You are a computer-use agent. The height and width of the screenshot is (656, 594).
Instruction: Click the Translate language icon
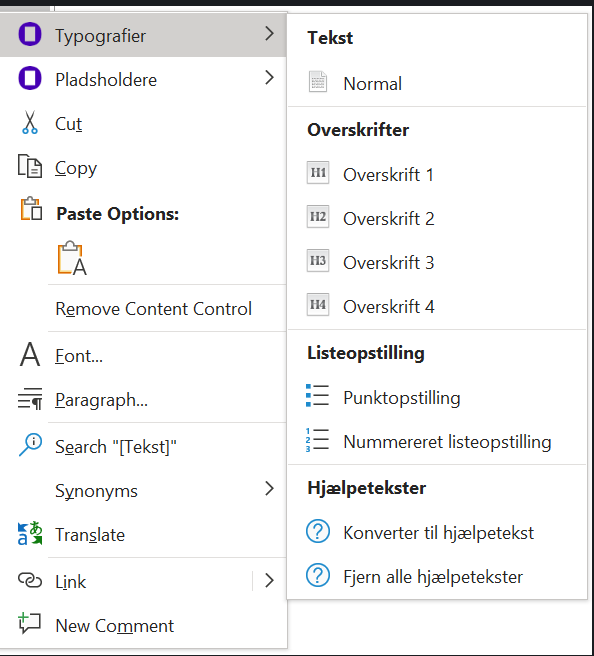click(30, 533)
